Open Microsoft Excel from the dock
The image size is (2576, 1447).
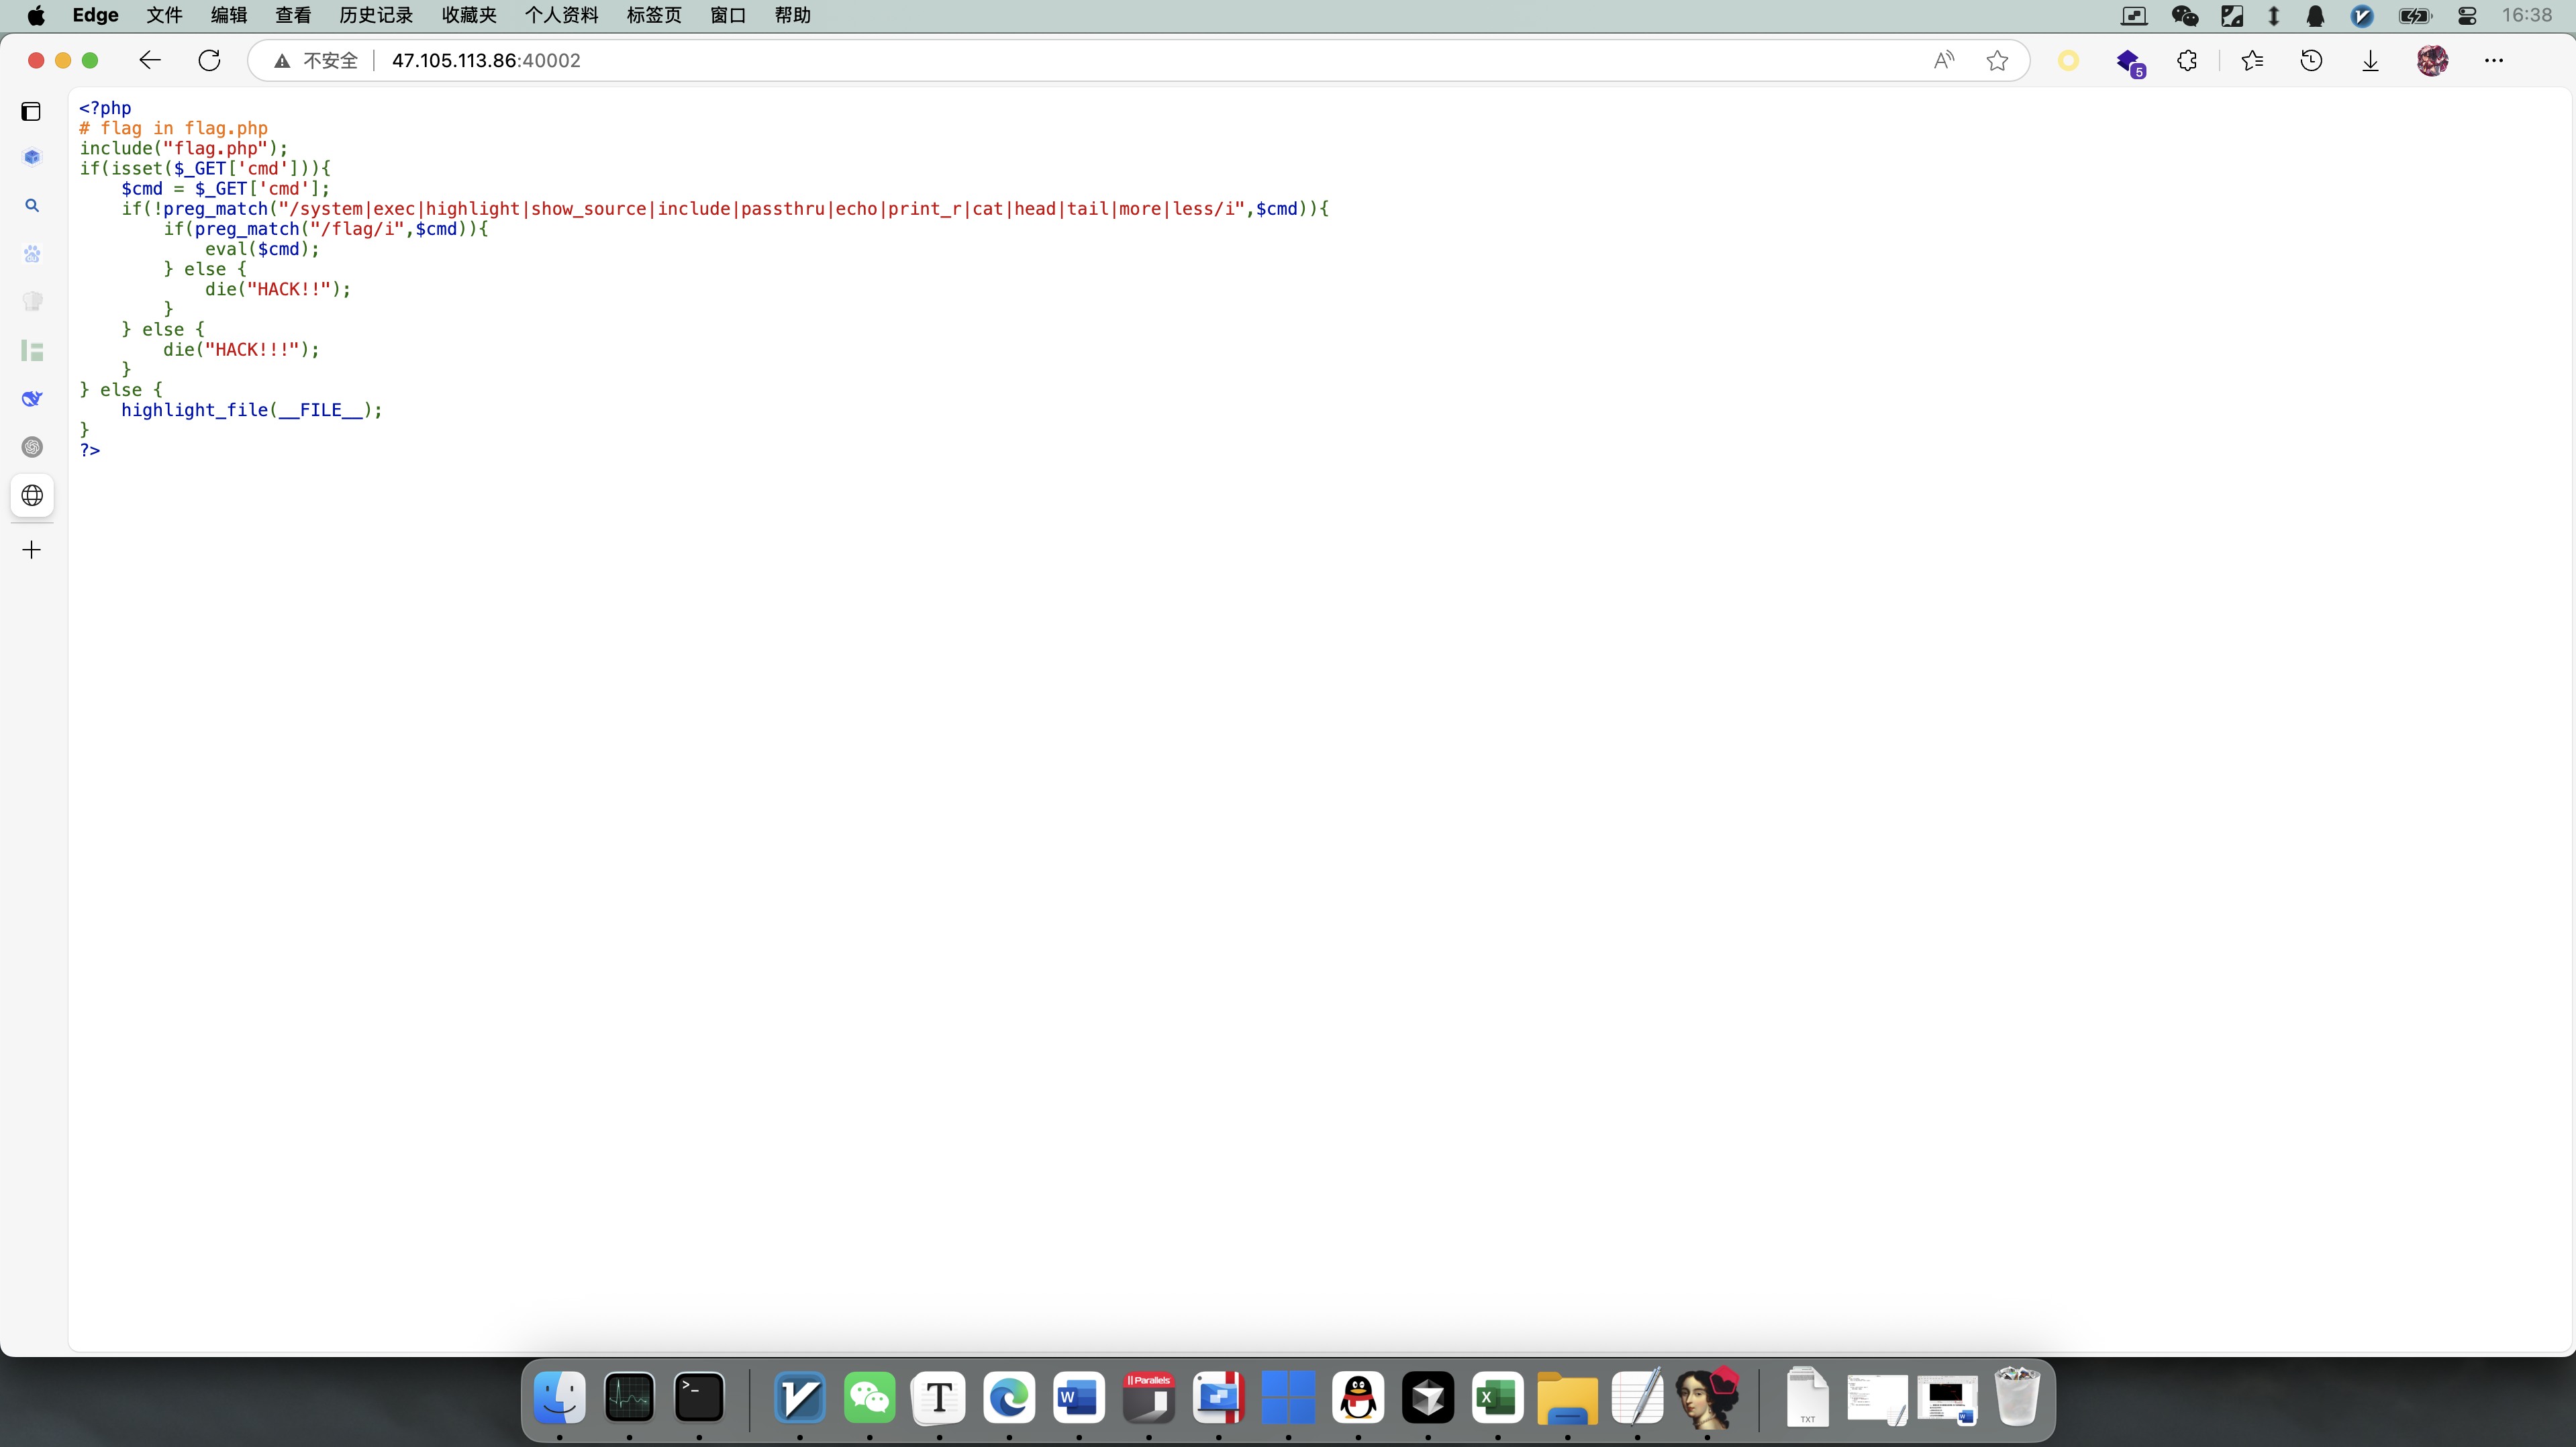click(x=1497, y=1397)
